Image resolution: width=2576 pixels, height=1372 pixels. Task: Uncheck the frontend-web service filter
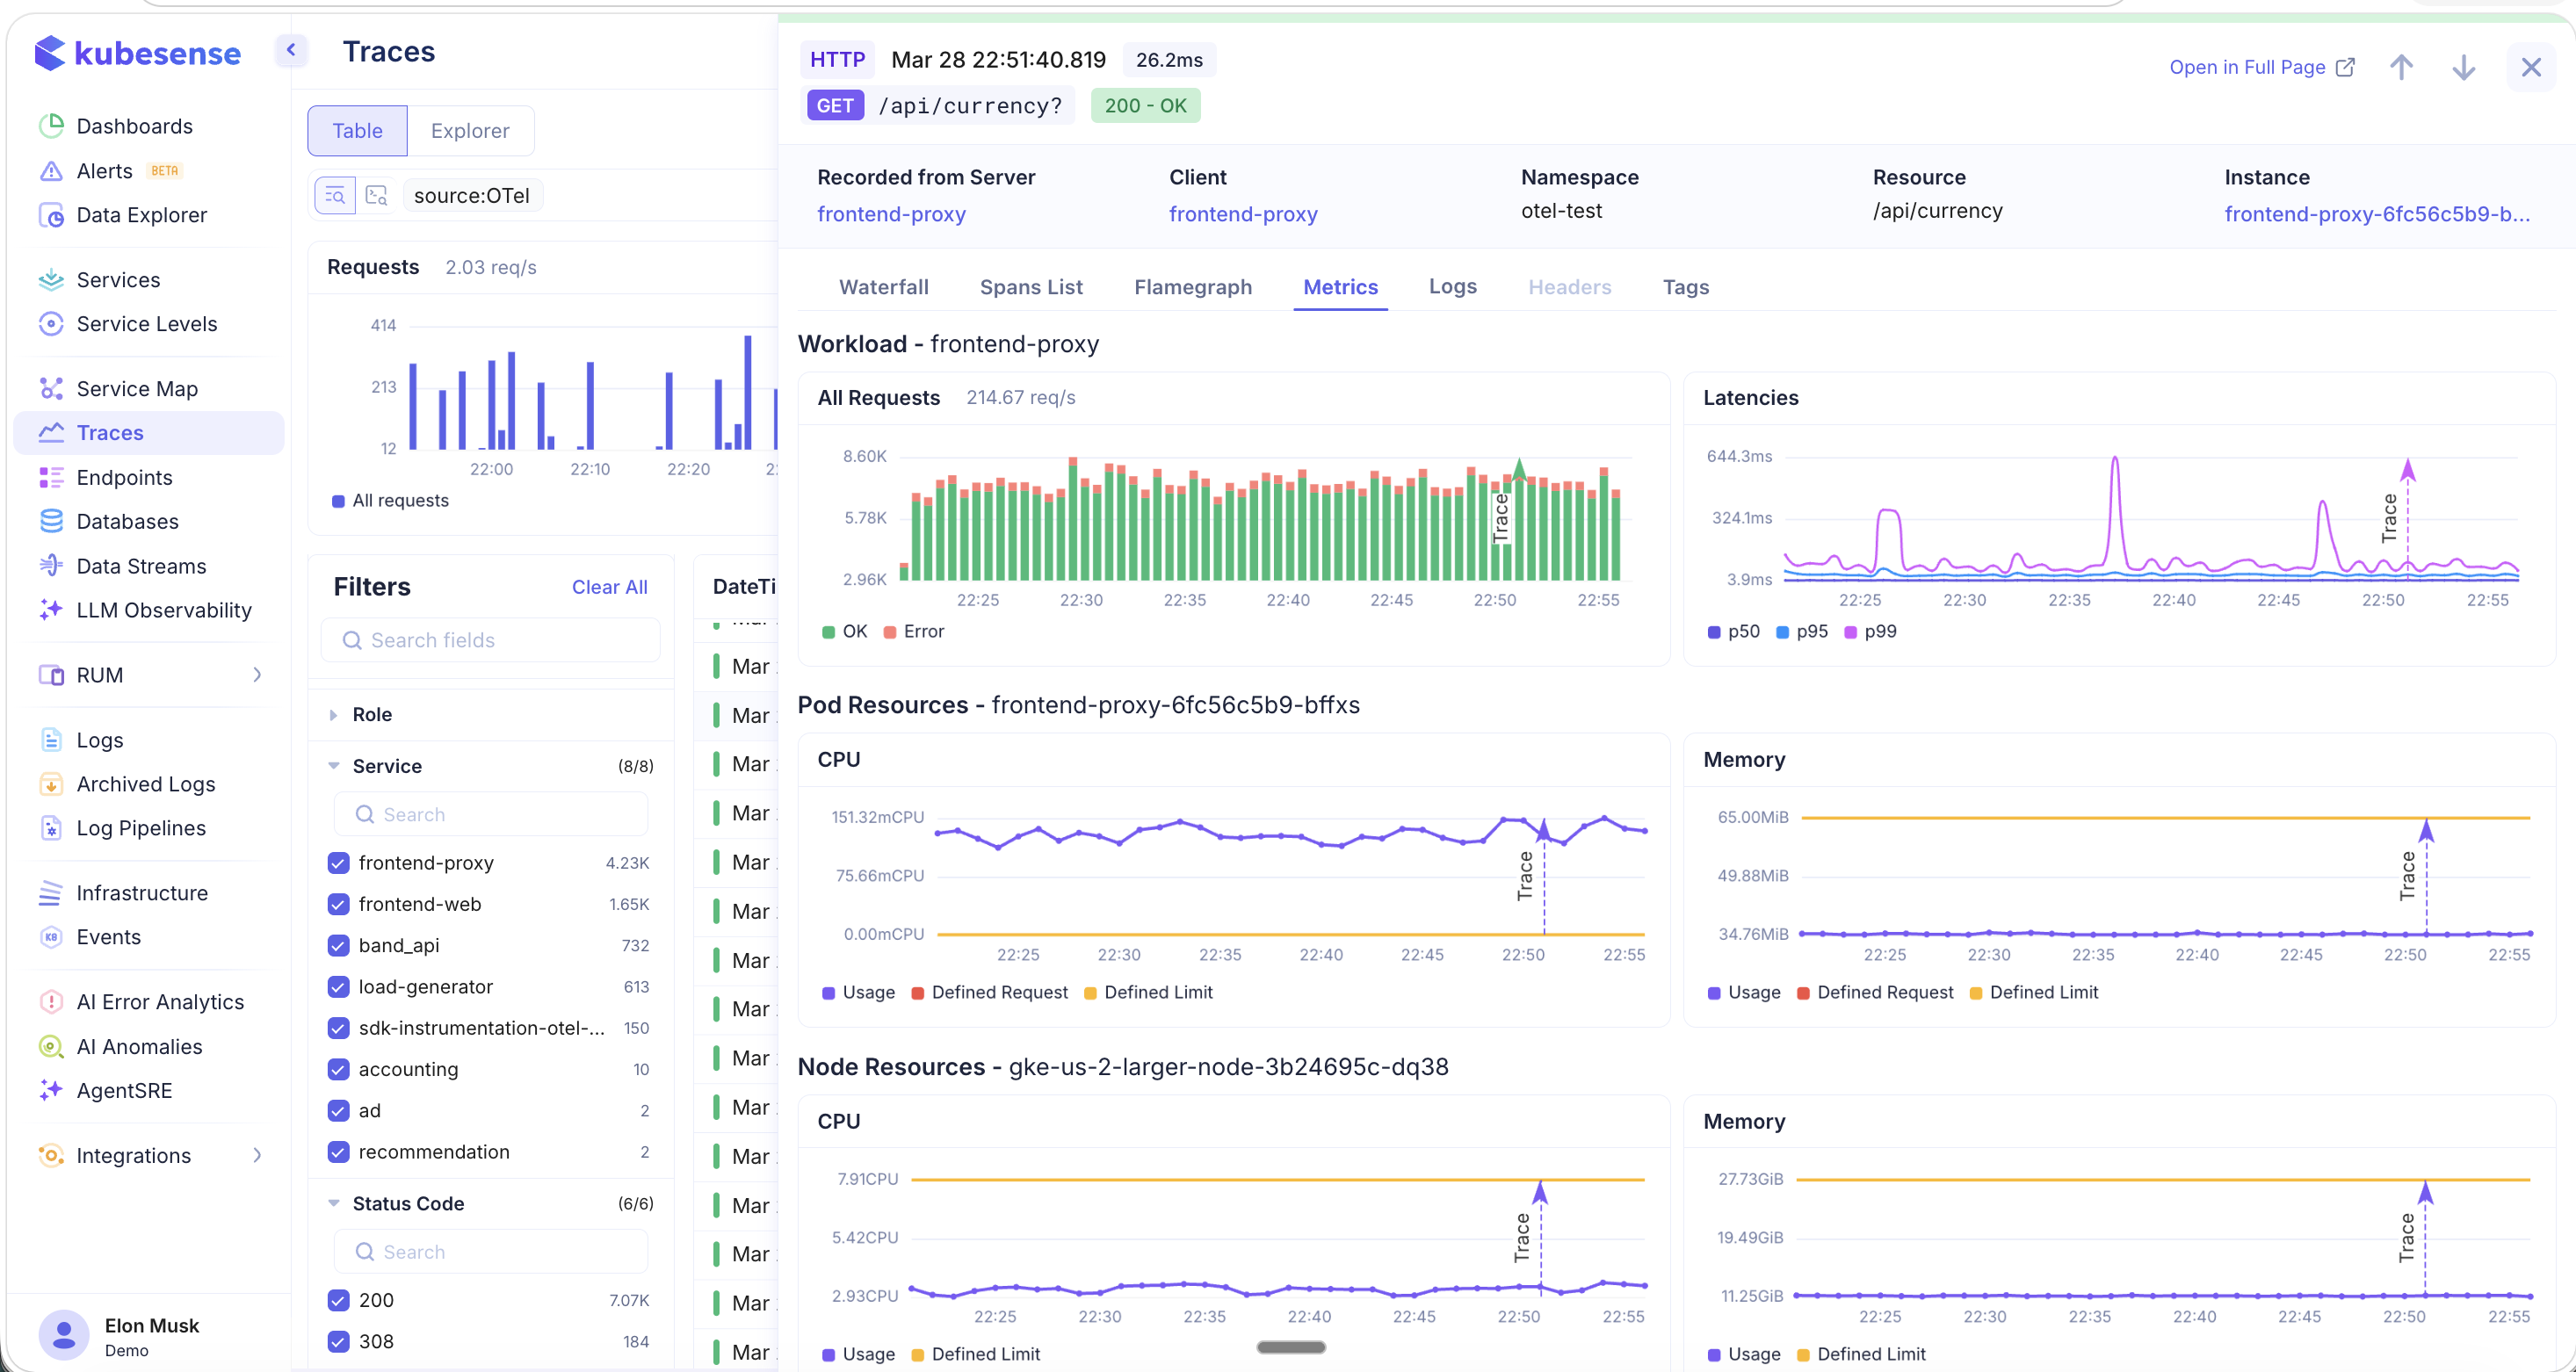pos(338,904)
